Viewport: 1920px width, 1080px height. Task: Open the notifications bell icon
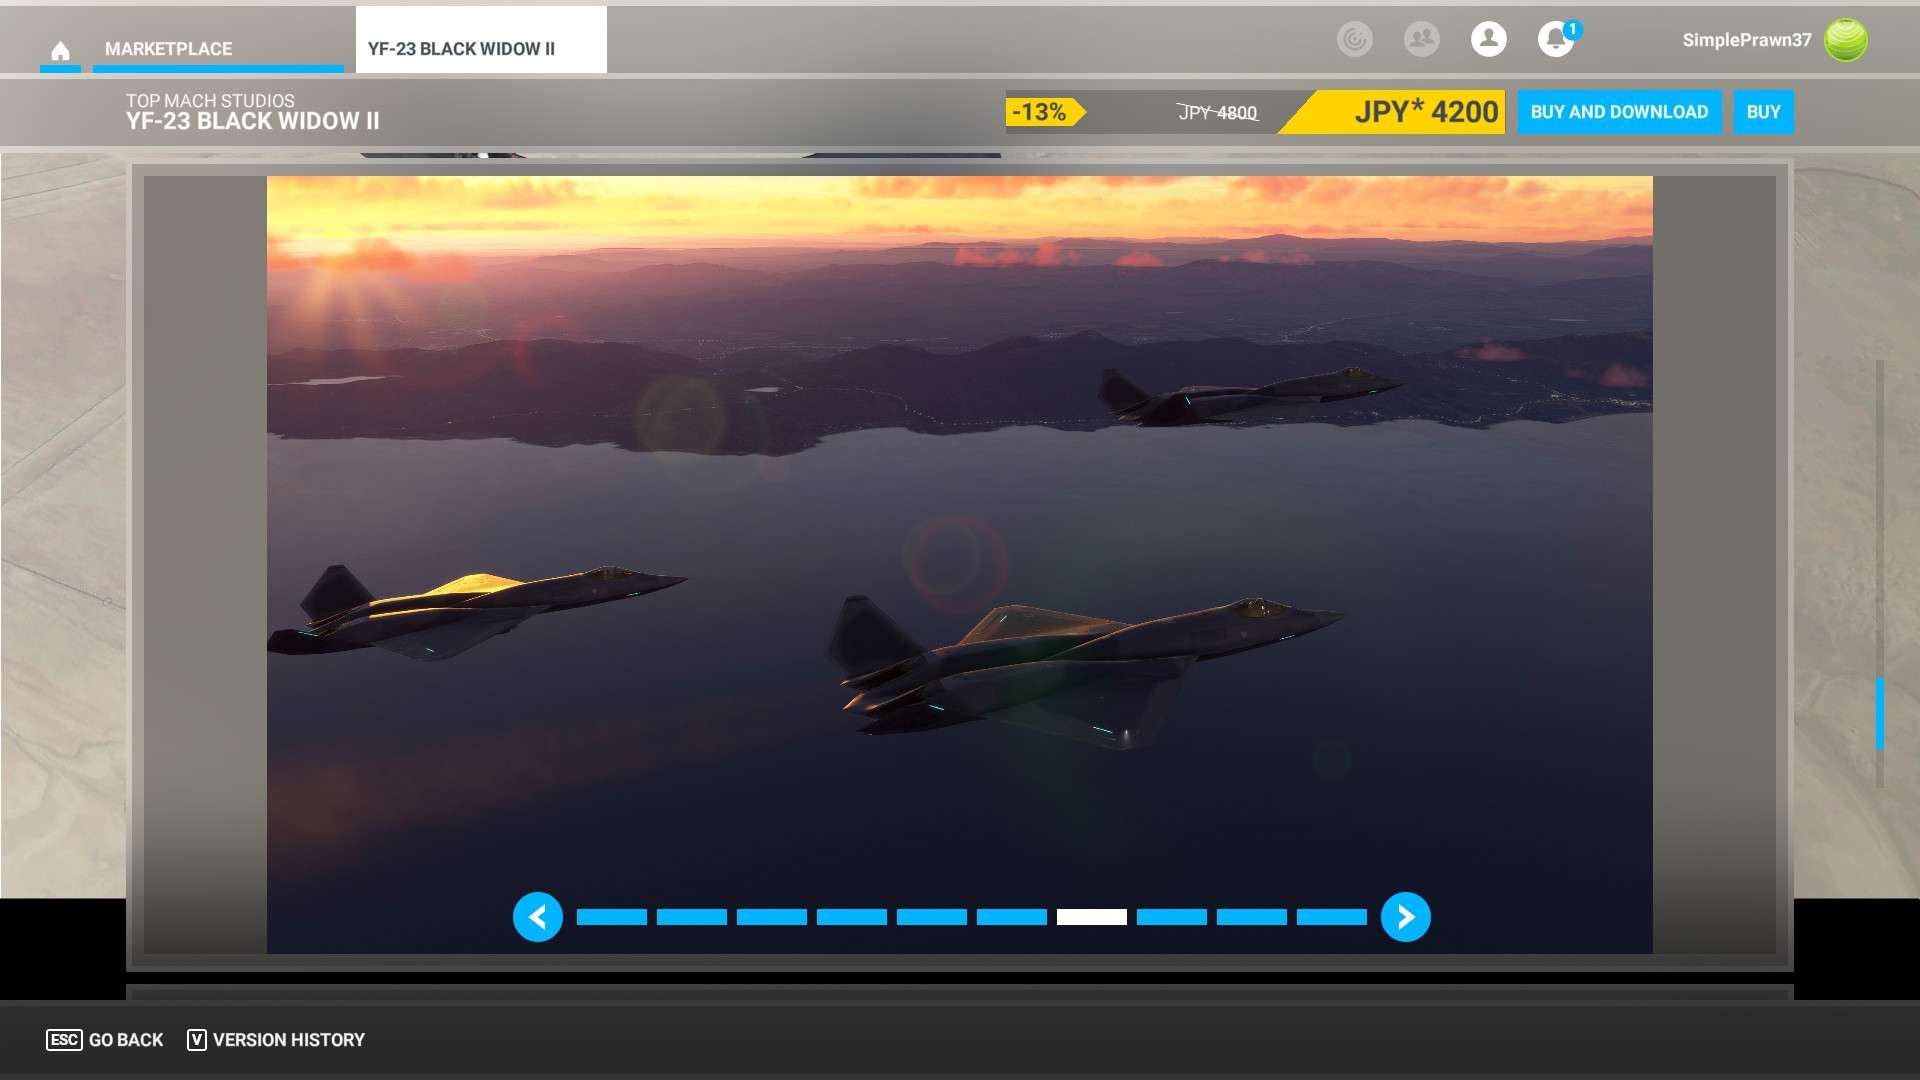[x=1554, y=40]
